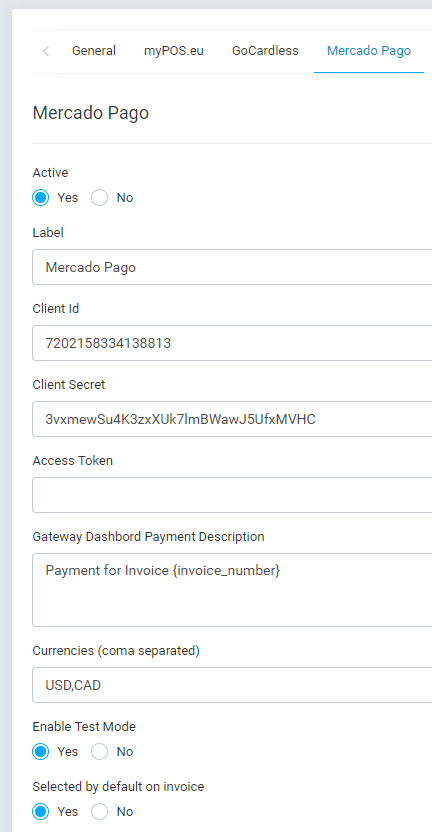Open the General tab
The width and height of the screenshot is (432, 832).
94,51
